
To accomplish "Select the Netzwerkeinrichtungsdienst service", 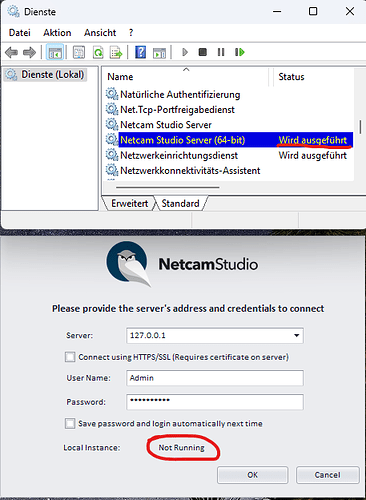I will point(179,155).
